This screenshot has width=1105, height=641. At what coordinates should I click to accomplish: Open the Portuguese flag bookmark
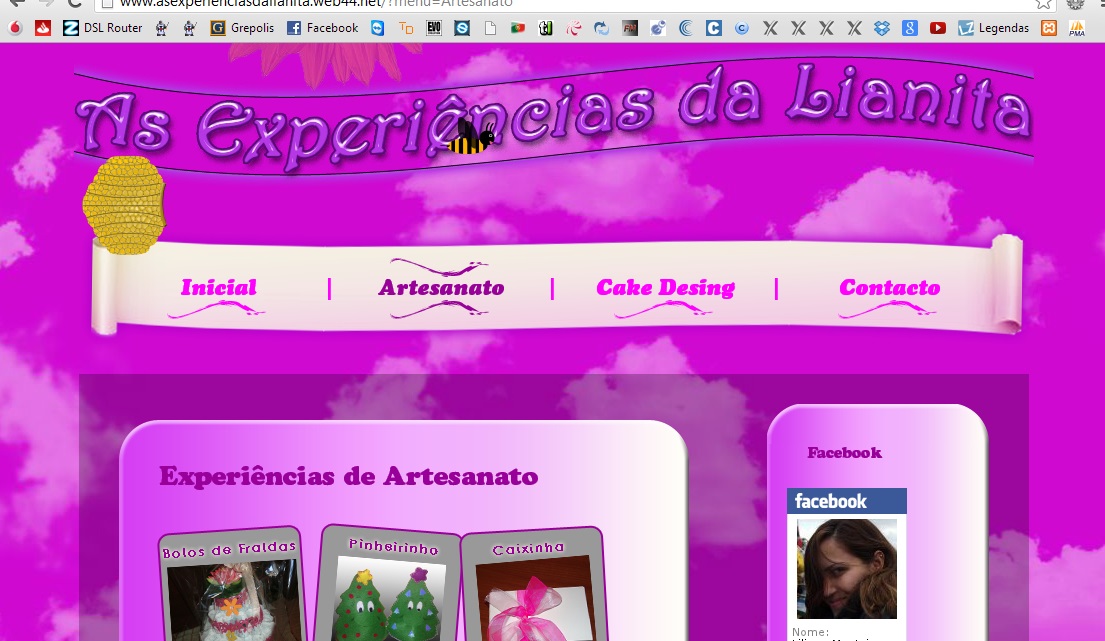click(x=518, y=28)
